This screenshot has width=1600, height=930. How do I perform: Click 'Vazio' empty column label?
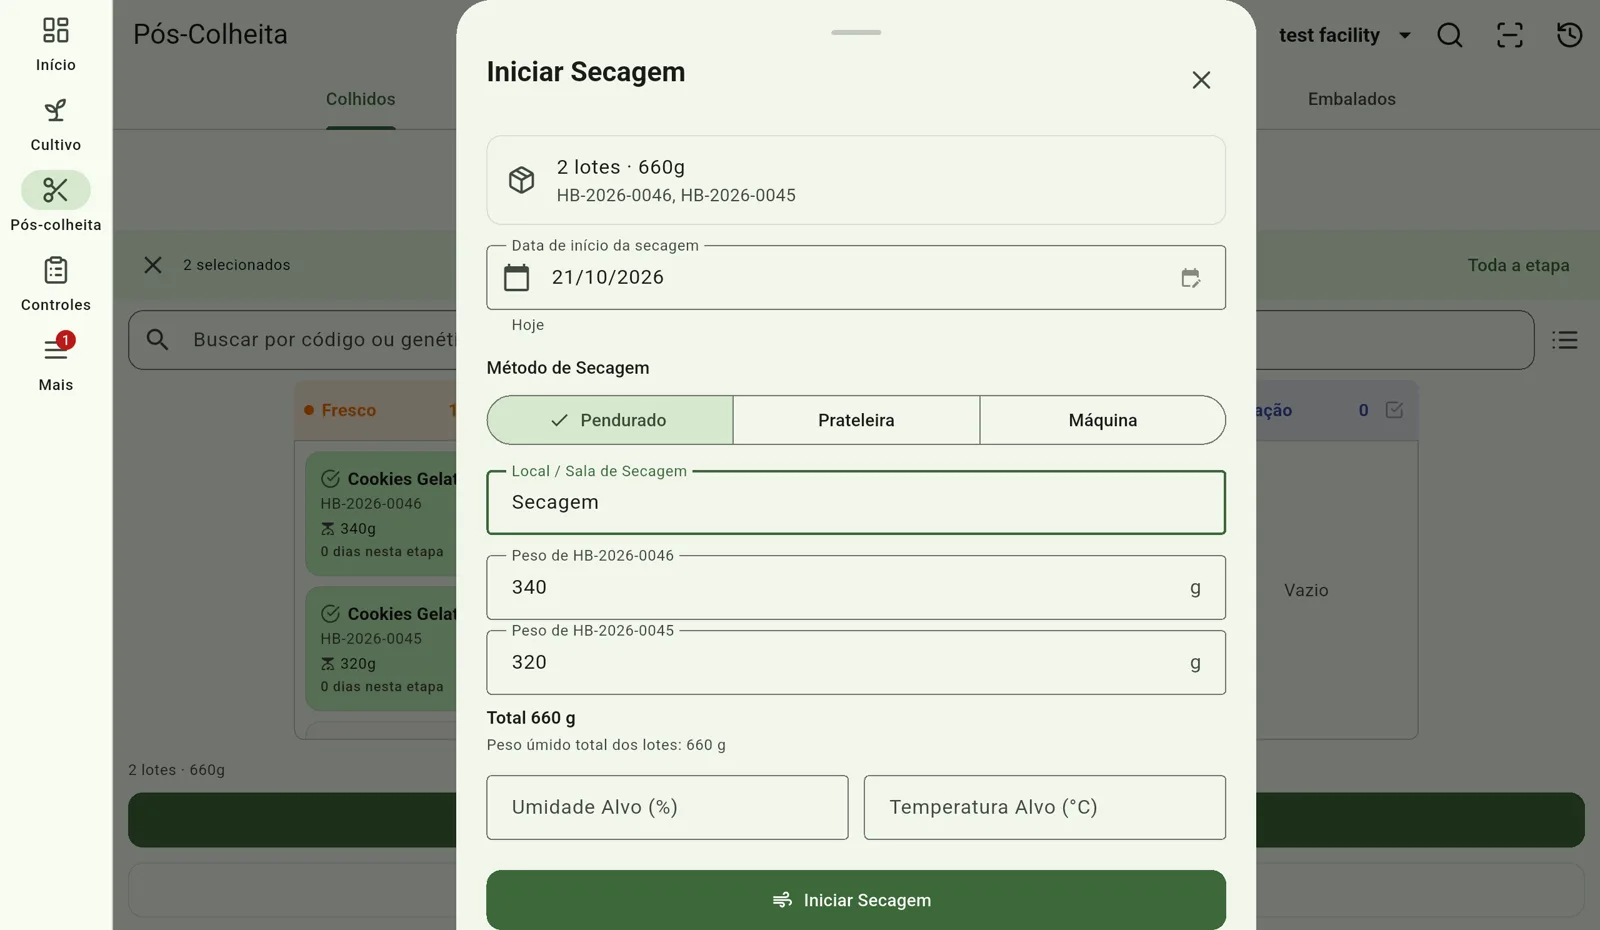click(x=1306, y=590)
